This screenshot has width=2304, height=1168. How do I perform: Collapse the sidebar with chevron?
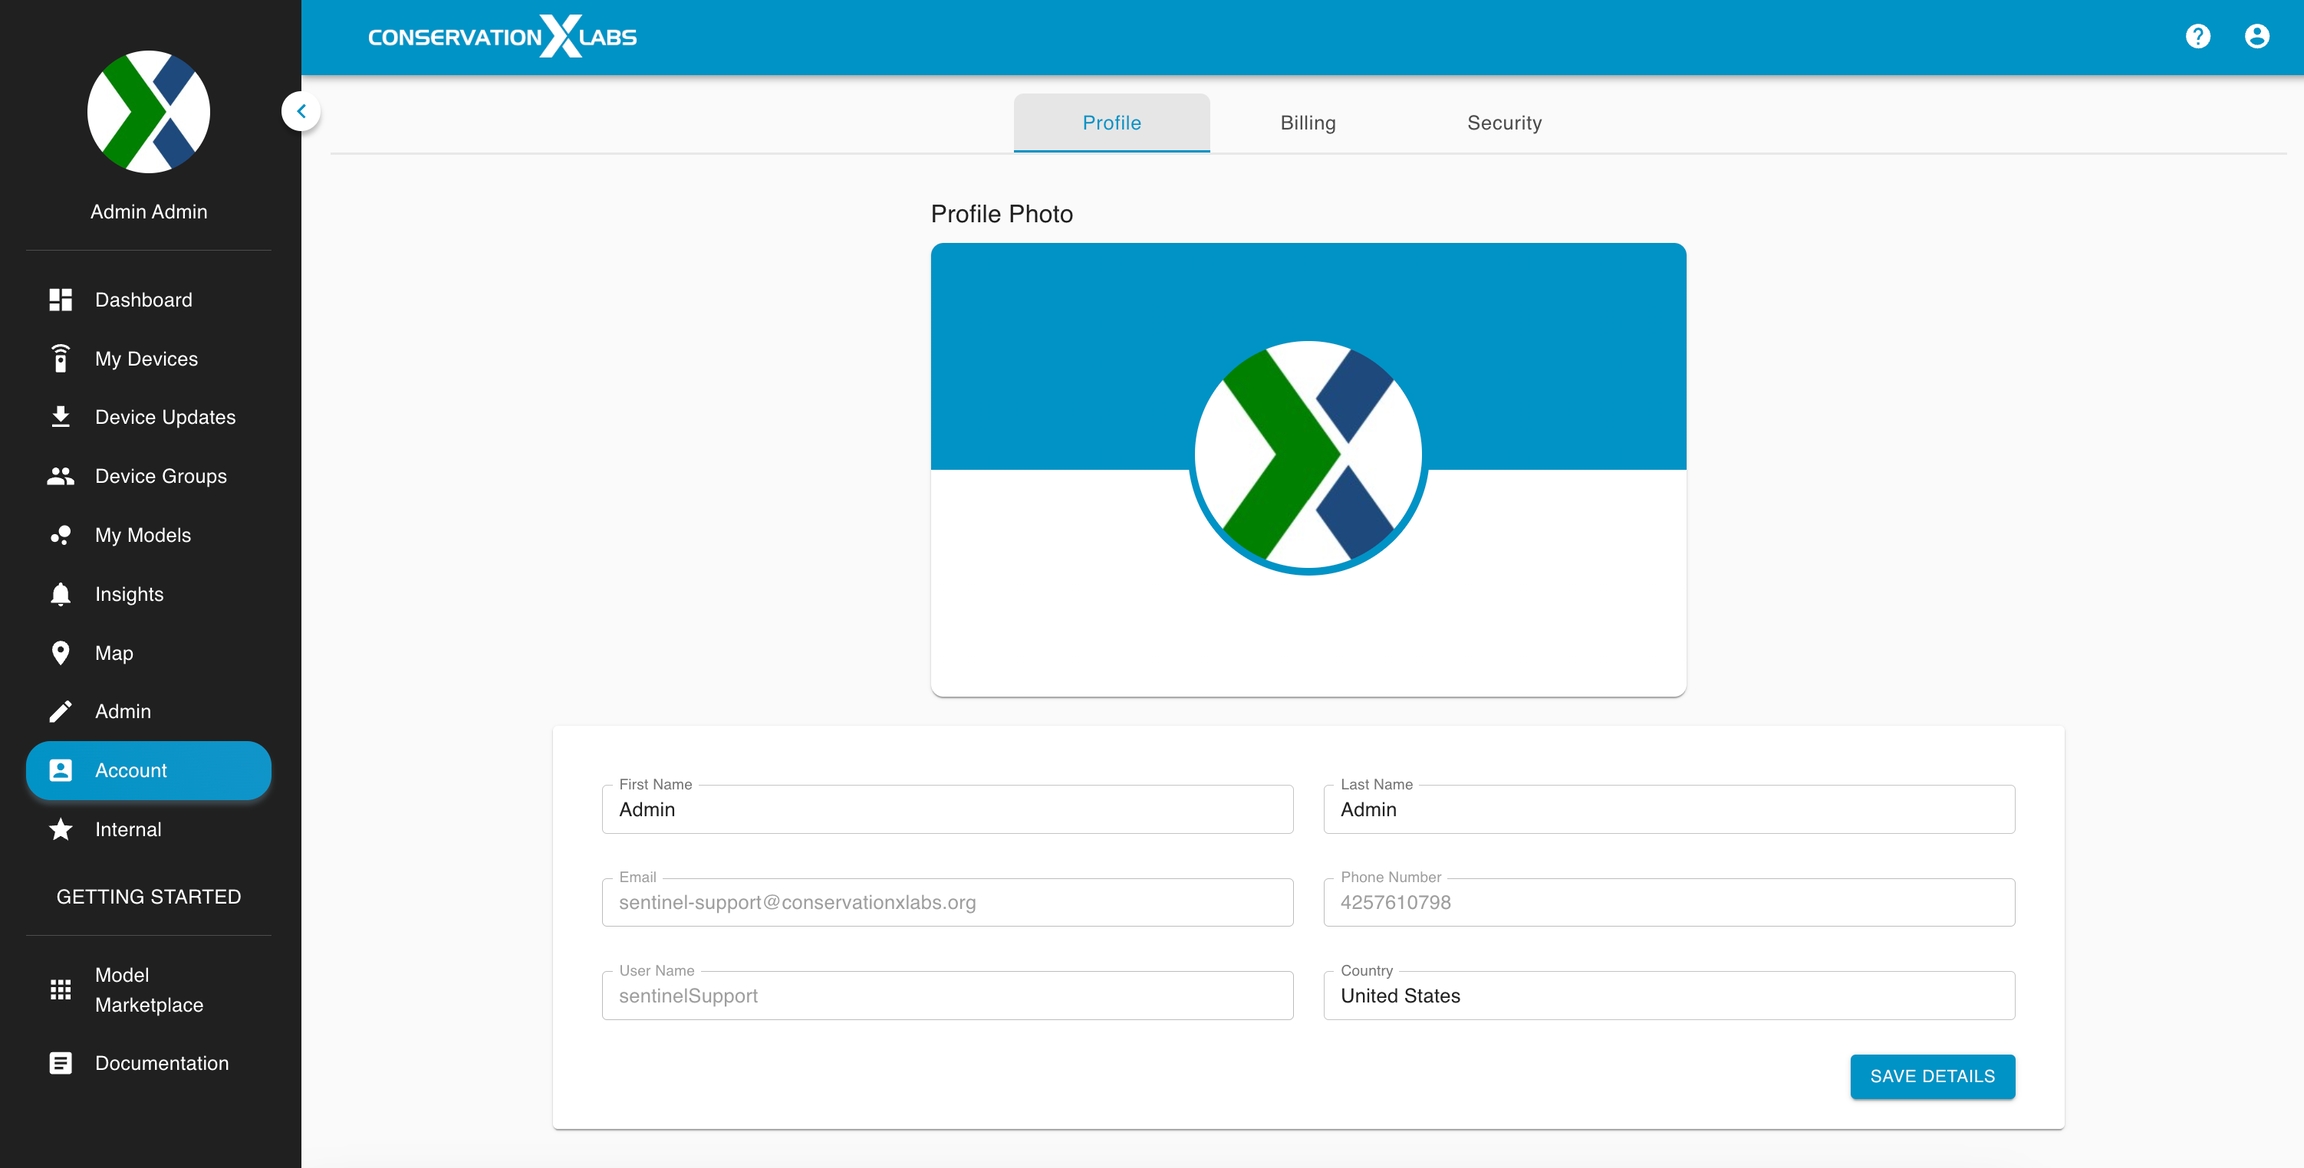(x=301, y=111)
